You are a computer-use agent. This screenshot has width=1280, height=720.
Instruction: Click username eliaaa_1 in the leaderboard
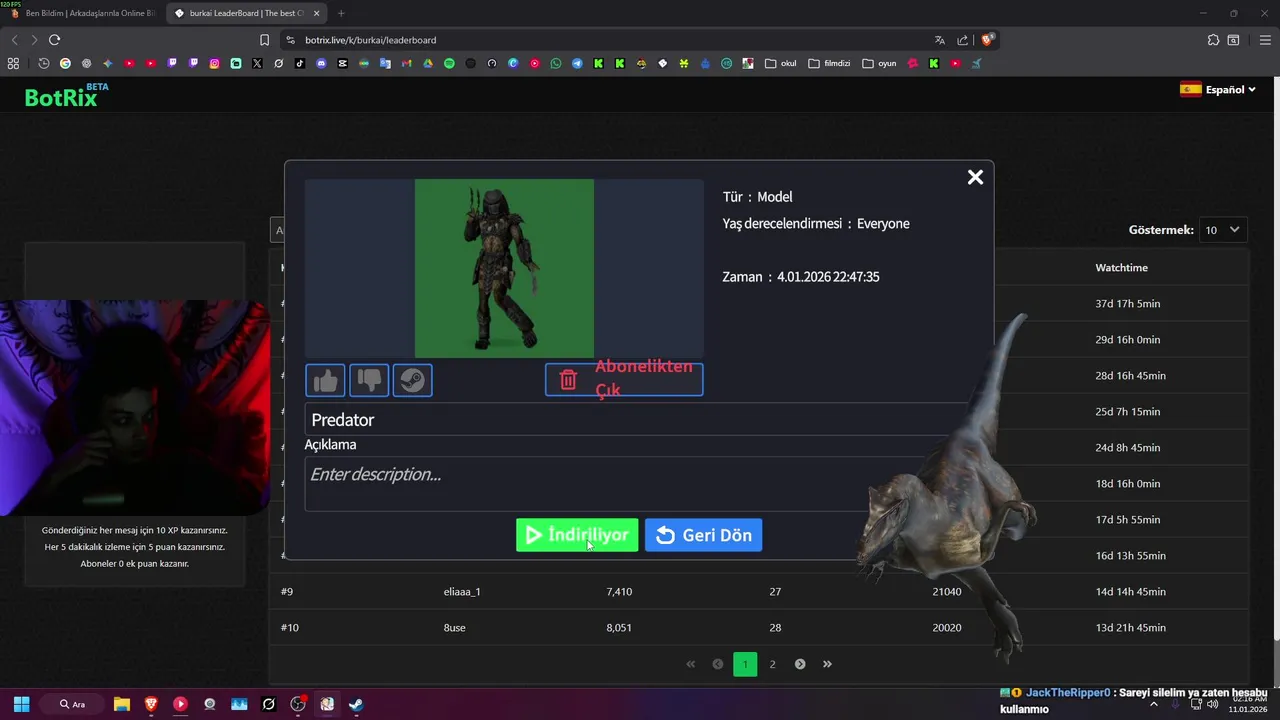tap(462, 592)
